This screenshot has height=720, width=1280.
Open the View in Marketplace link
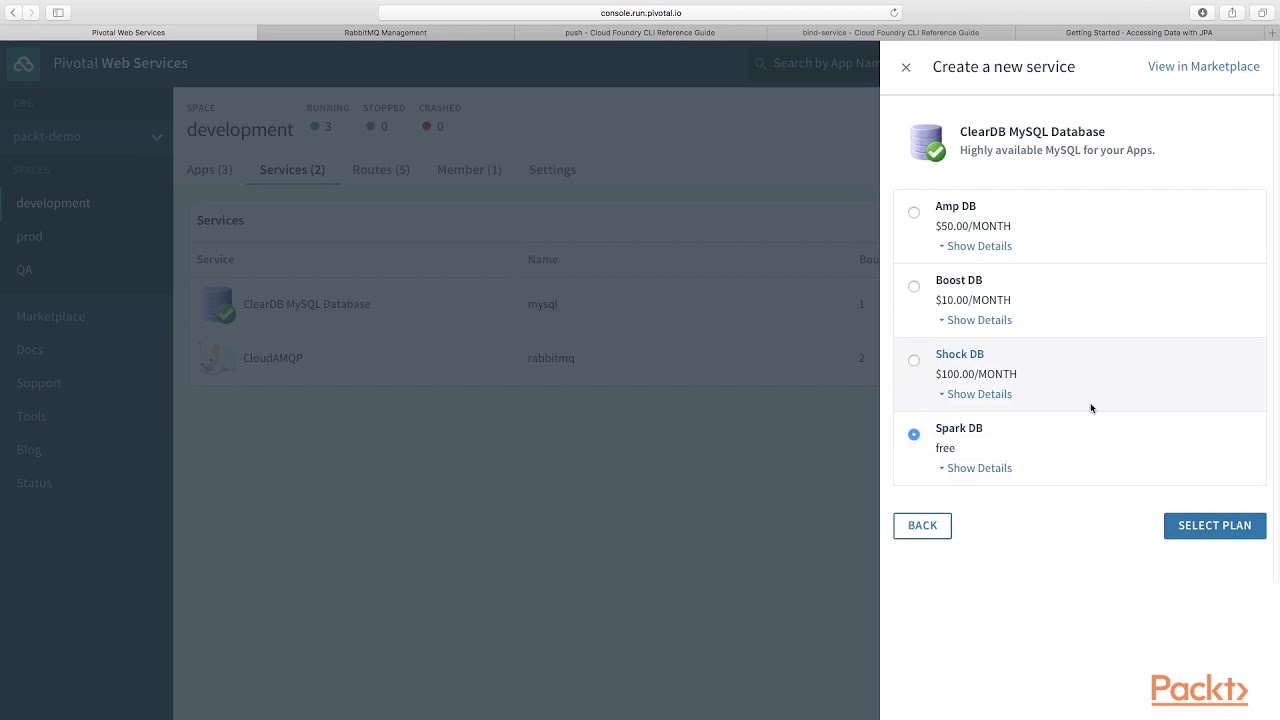point(1204,66)
